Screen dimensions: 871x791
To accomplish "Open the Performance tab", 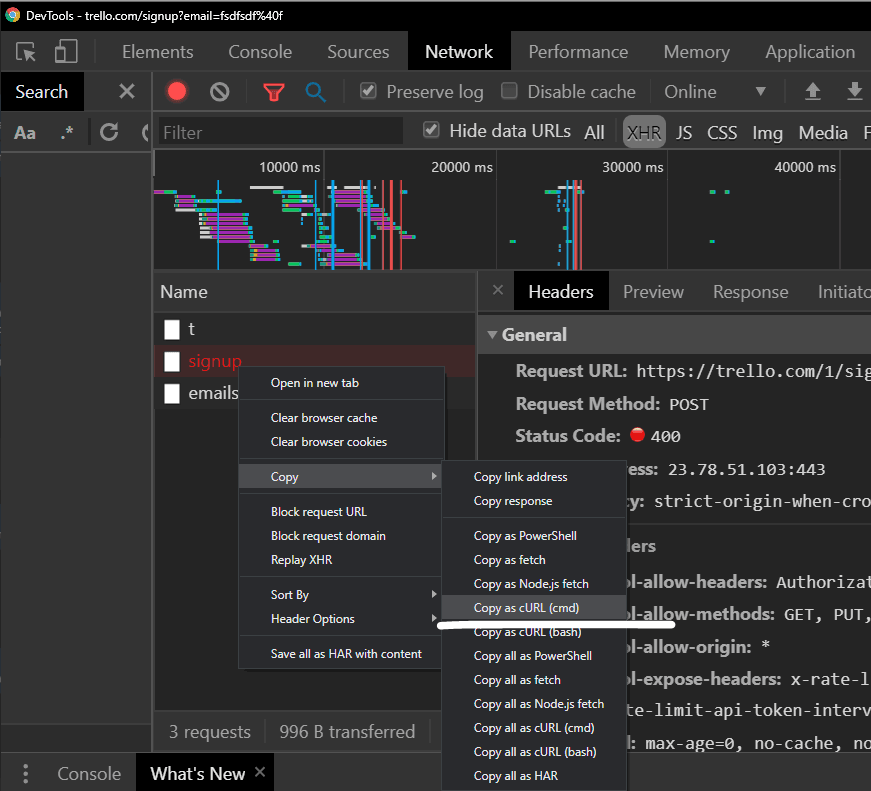I will (578, 52).
